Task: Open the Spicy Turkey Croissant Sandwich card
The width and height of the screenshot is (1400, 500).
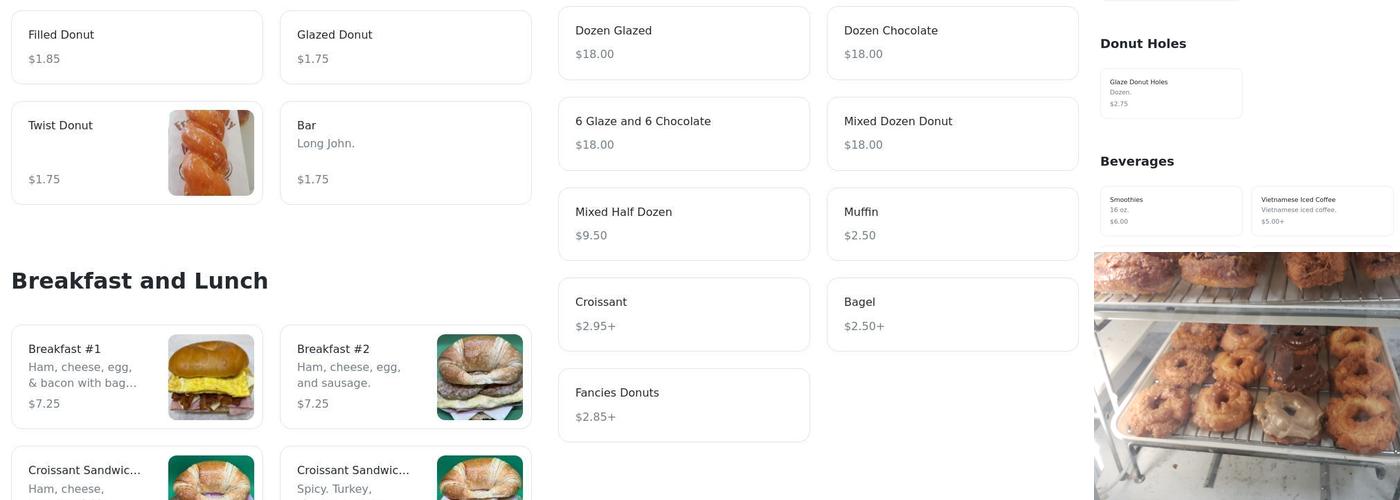Action: (405, 476)
